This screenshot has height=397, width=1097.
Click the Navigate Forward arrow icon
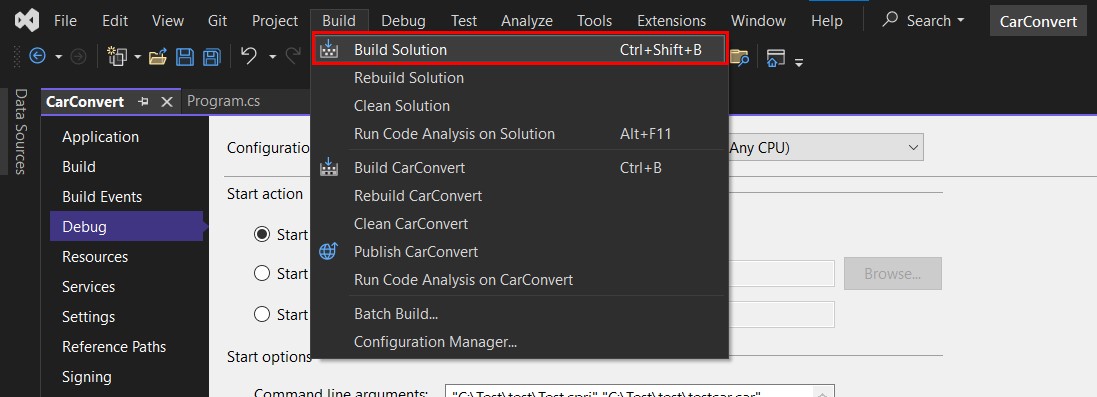coord(78,57)
